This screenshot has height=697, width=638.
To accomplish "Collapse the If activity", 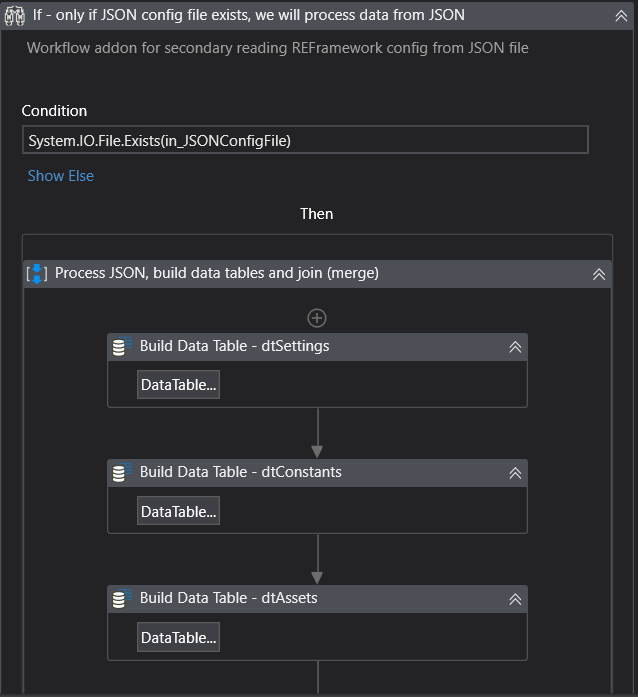I will coord(621,15).
